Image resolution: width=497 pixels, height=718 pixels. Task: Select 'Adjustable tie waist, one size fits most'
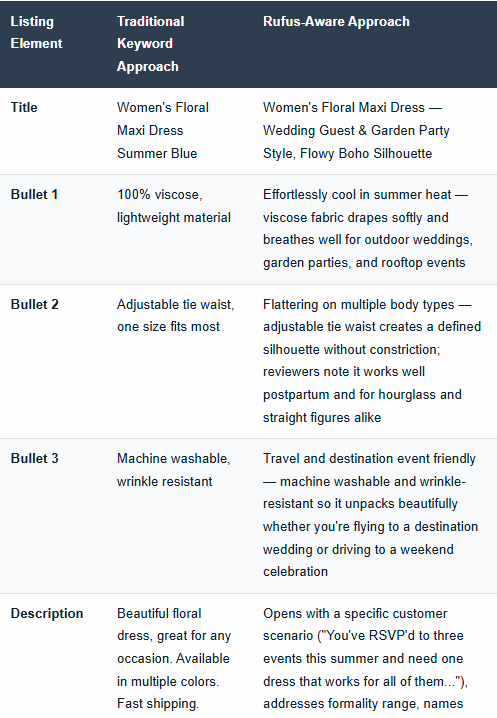(175, 315)
